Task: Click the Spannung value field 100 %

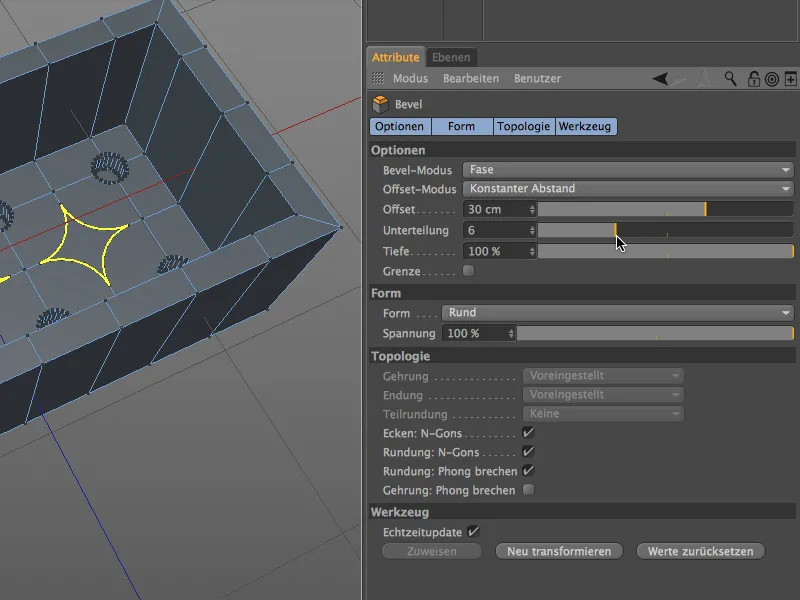Action: 474,334
